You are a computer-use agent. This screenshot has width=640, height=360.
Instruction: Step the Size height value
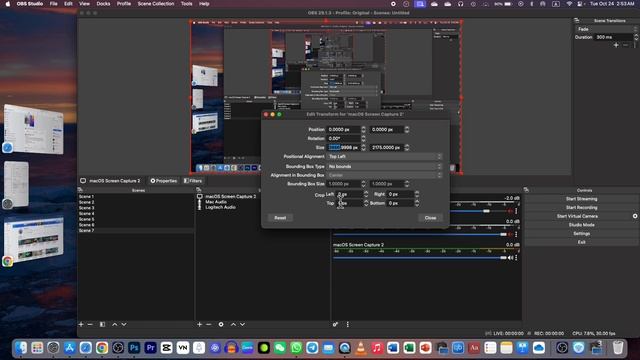(x=407, y=147)
